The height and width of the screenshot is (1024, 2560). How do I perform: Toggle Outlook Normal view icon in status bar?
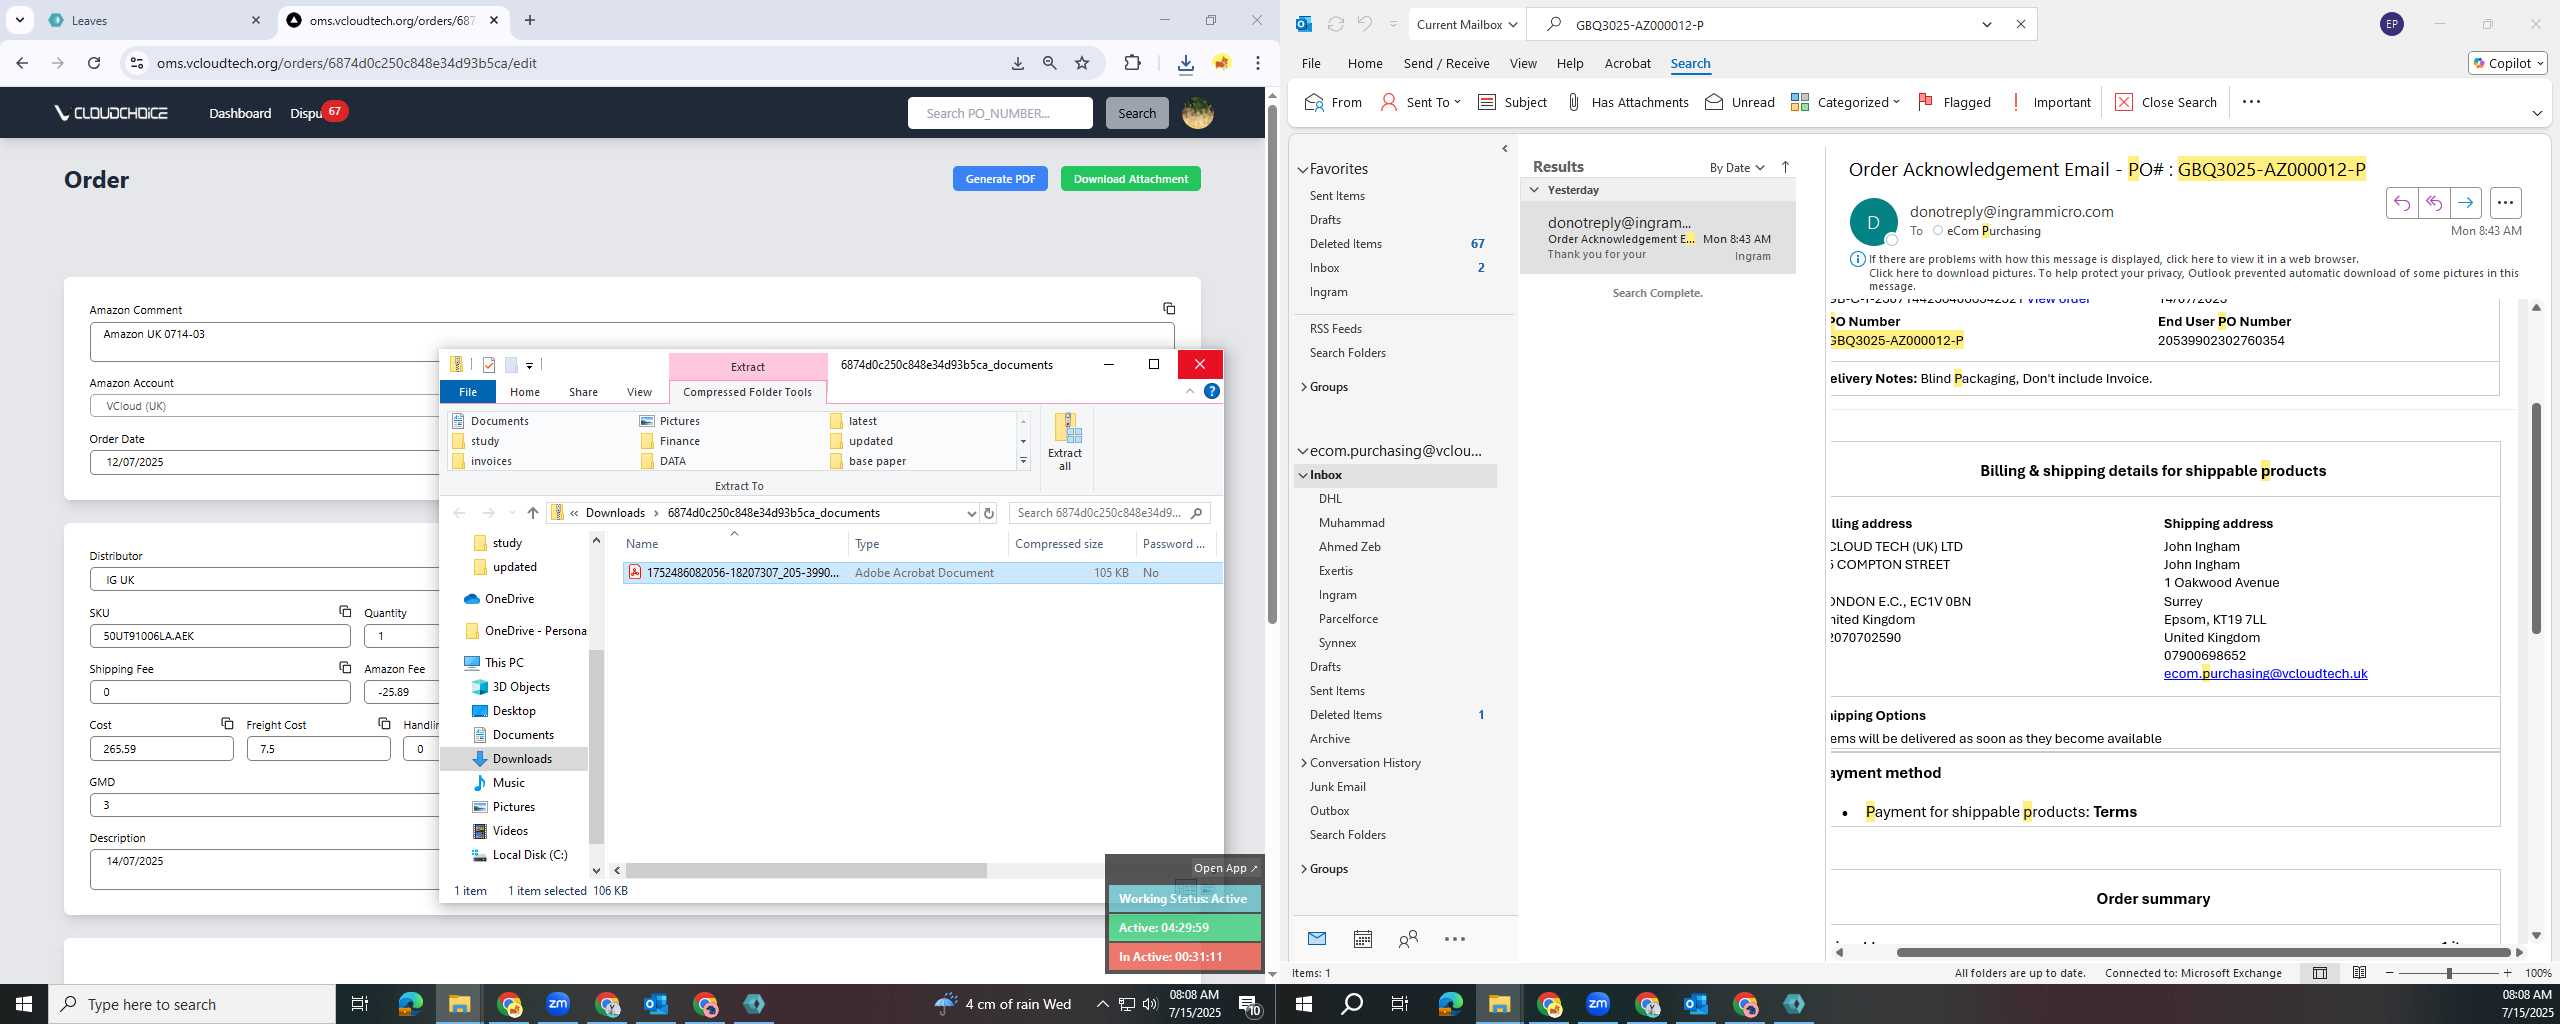tap(2320, 973)
